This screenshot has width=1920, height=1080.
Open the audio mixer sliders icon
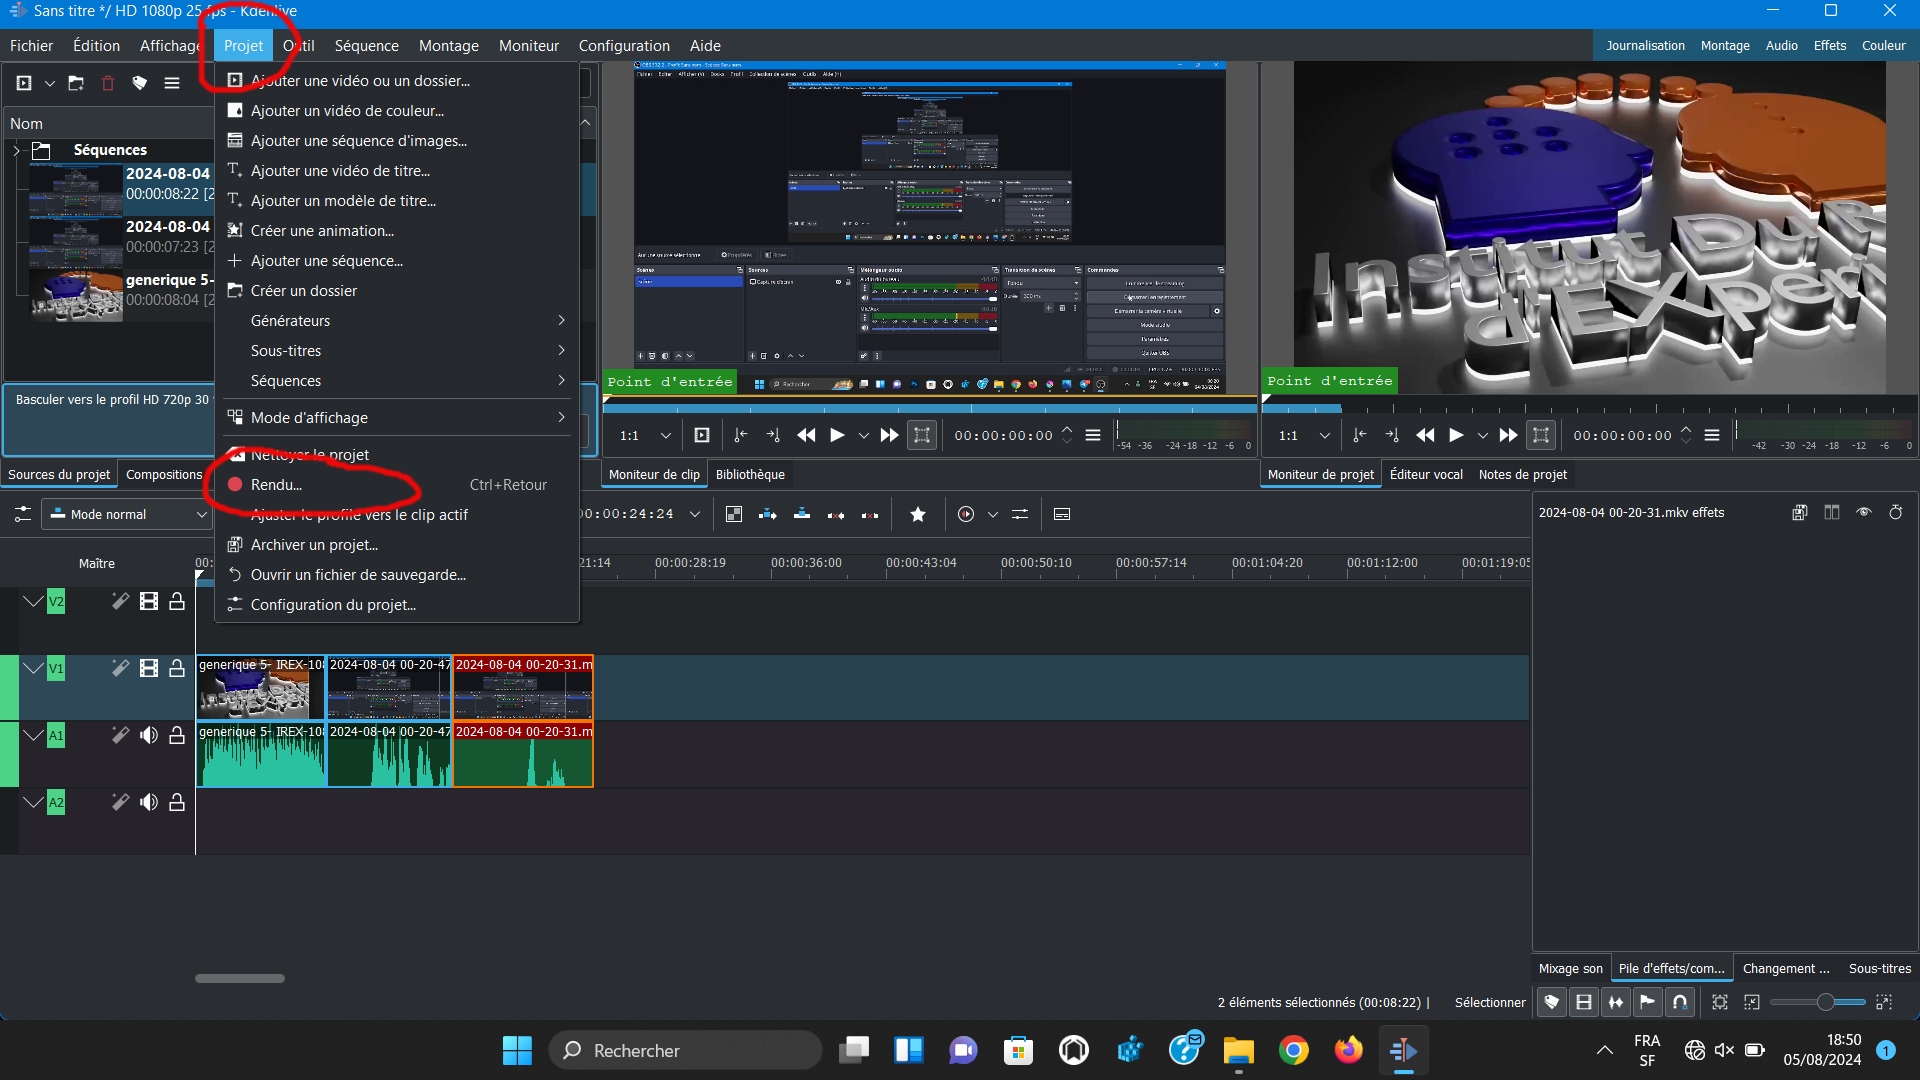[1020, 514]
